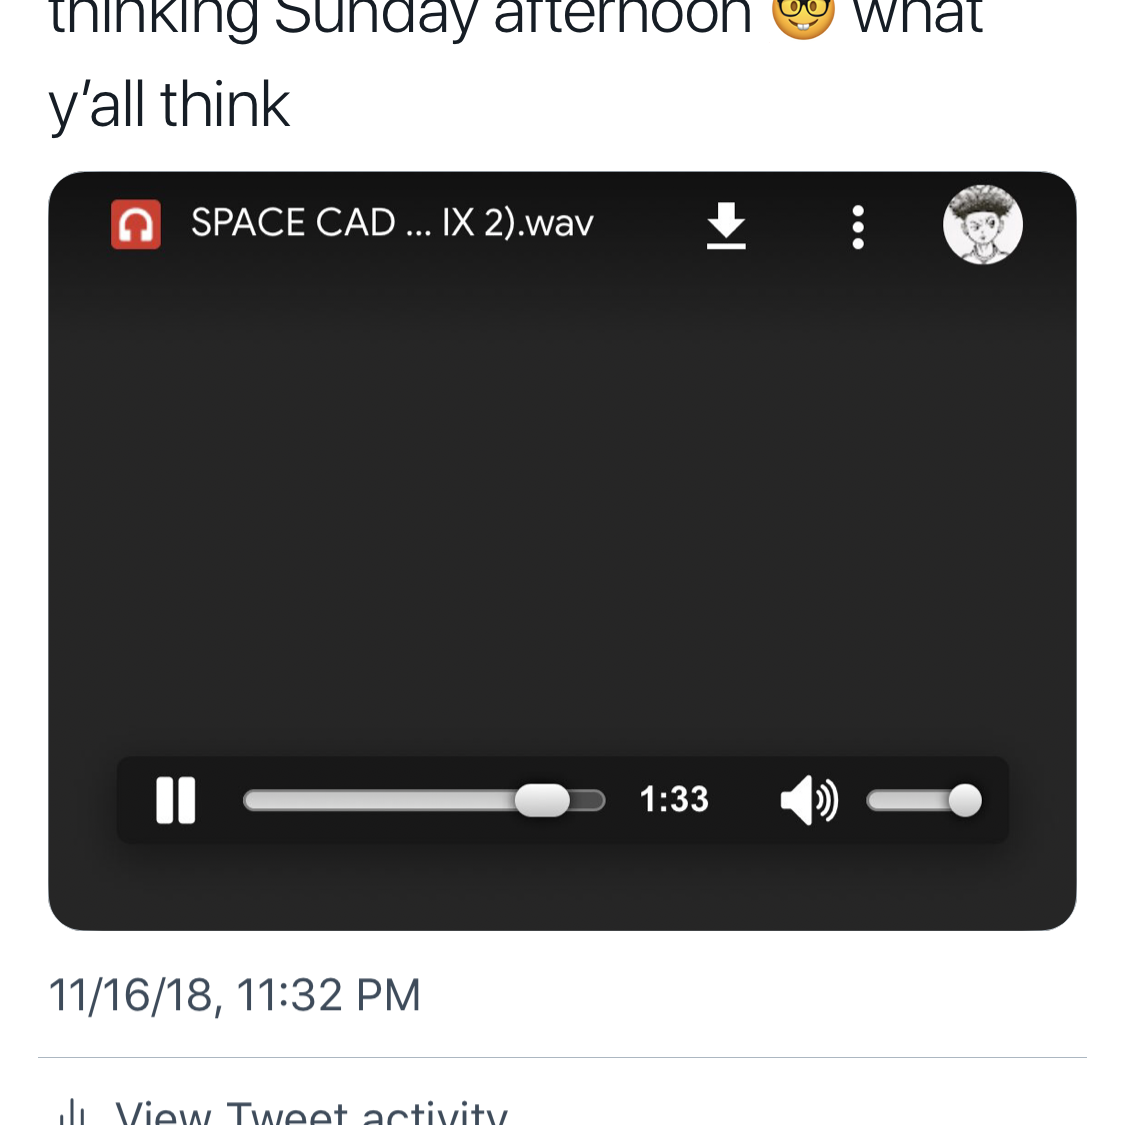This screenshot has width=1125, height=1125.
Task: Open the 11/16/18, 11:32 PM tweet timestamp
Action: pyautogui.click(x=235, y=995)
